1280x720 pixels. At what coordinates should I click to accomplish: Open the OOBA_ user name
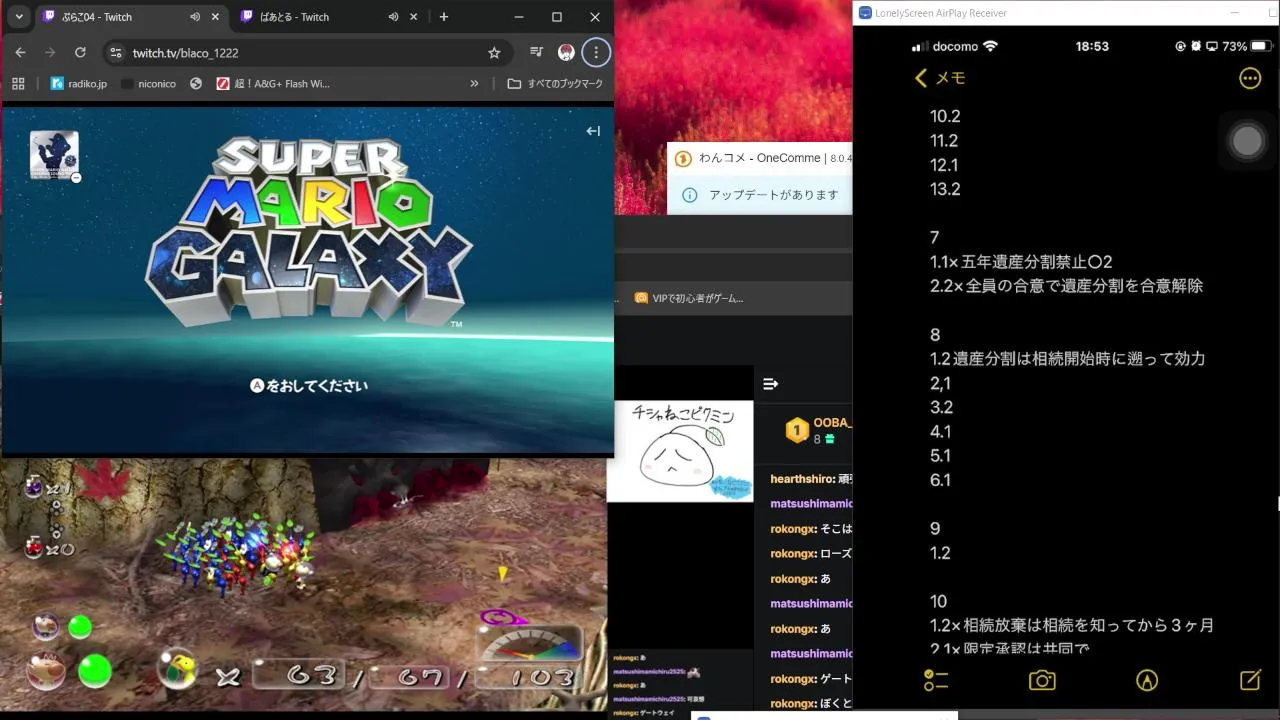click(x=832, y=423)
